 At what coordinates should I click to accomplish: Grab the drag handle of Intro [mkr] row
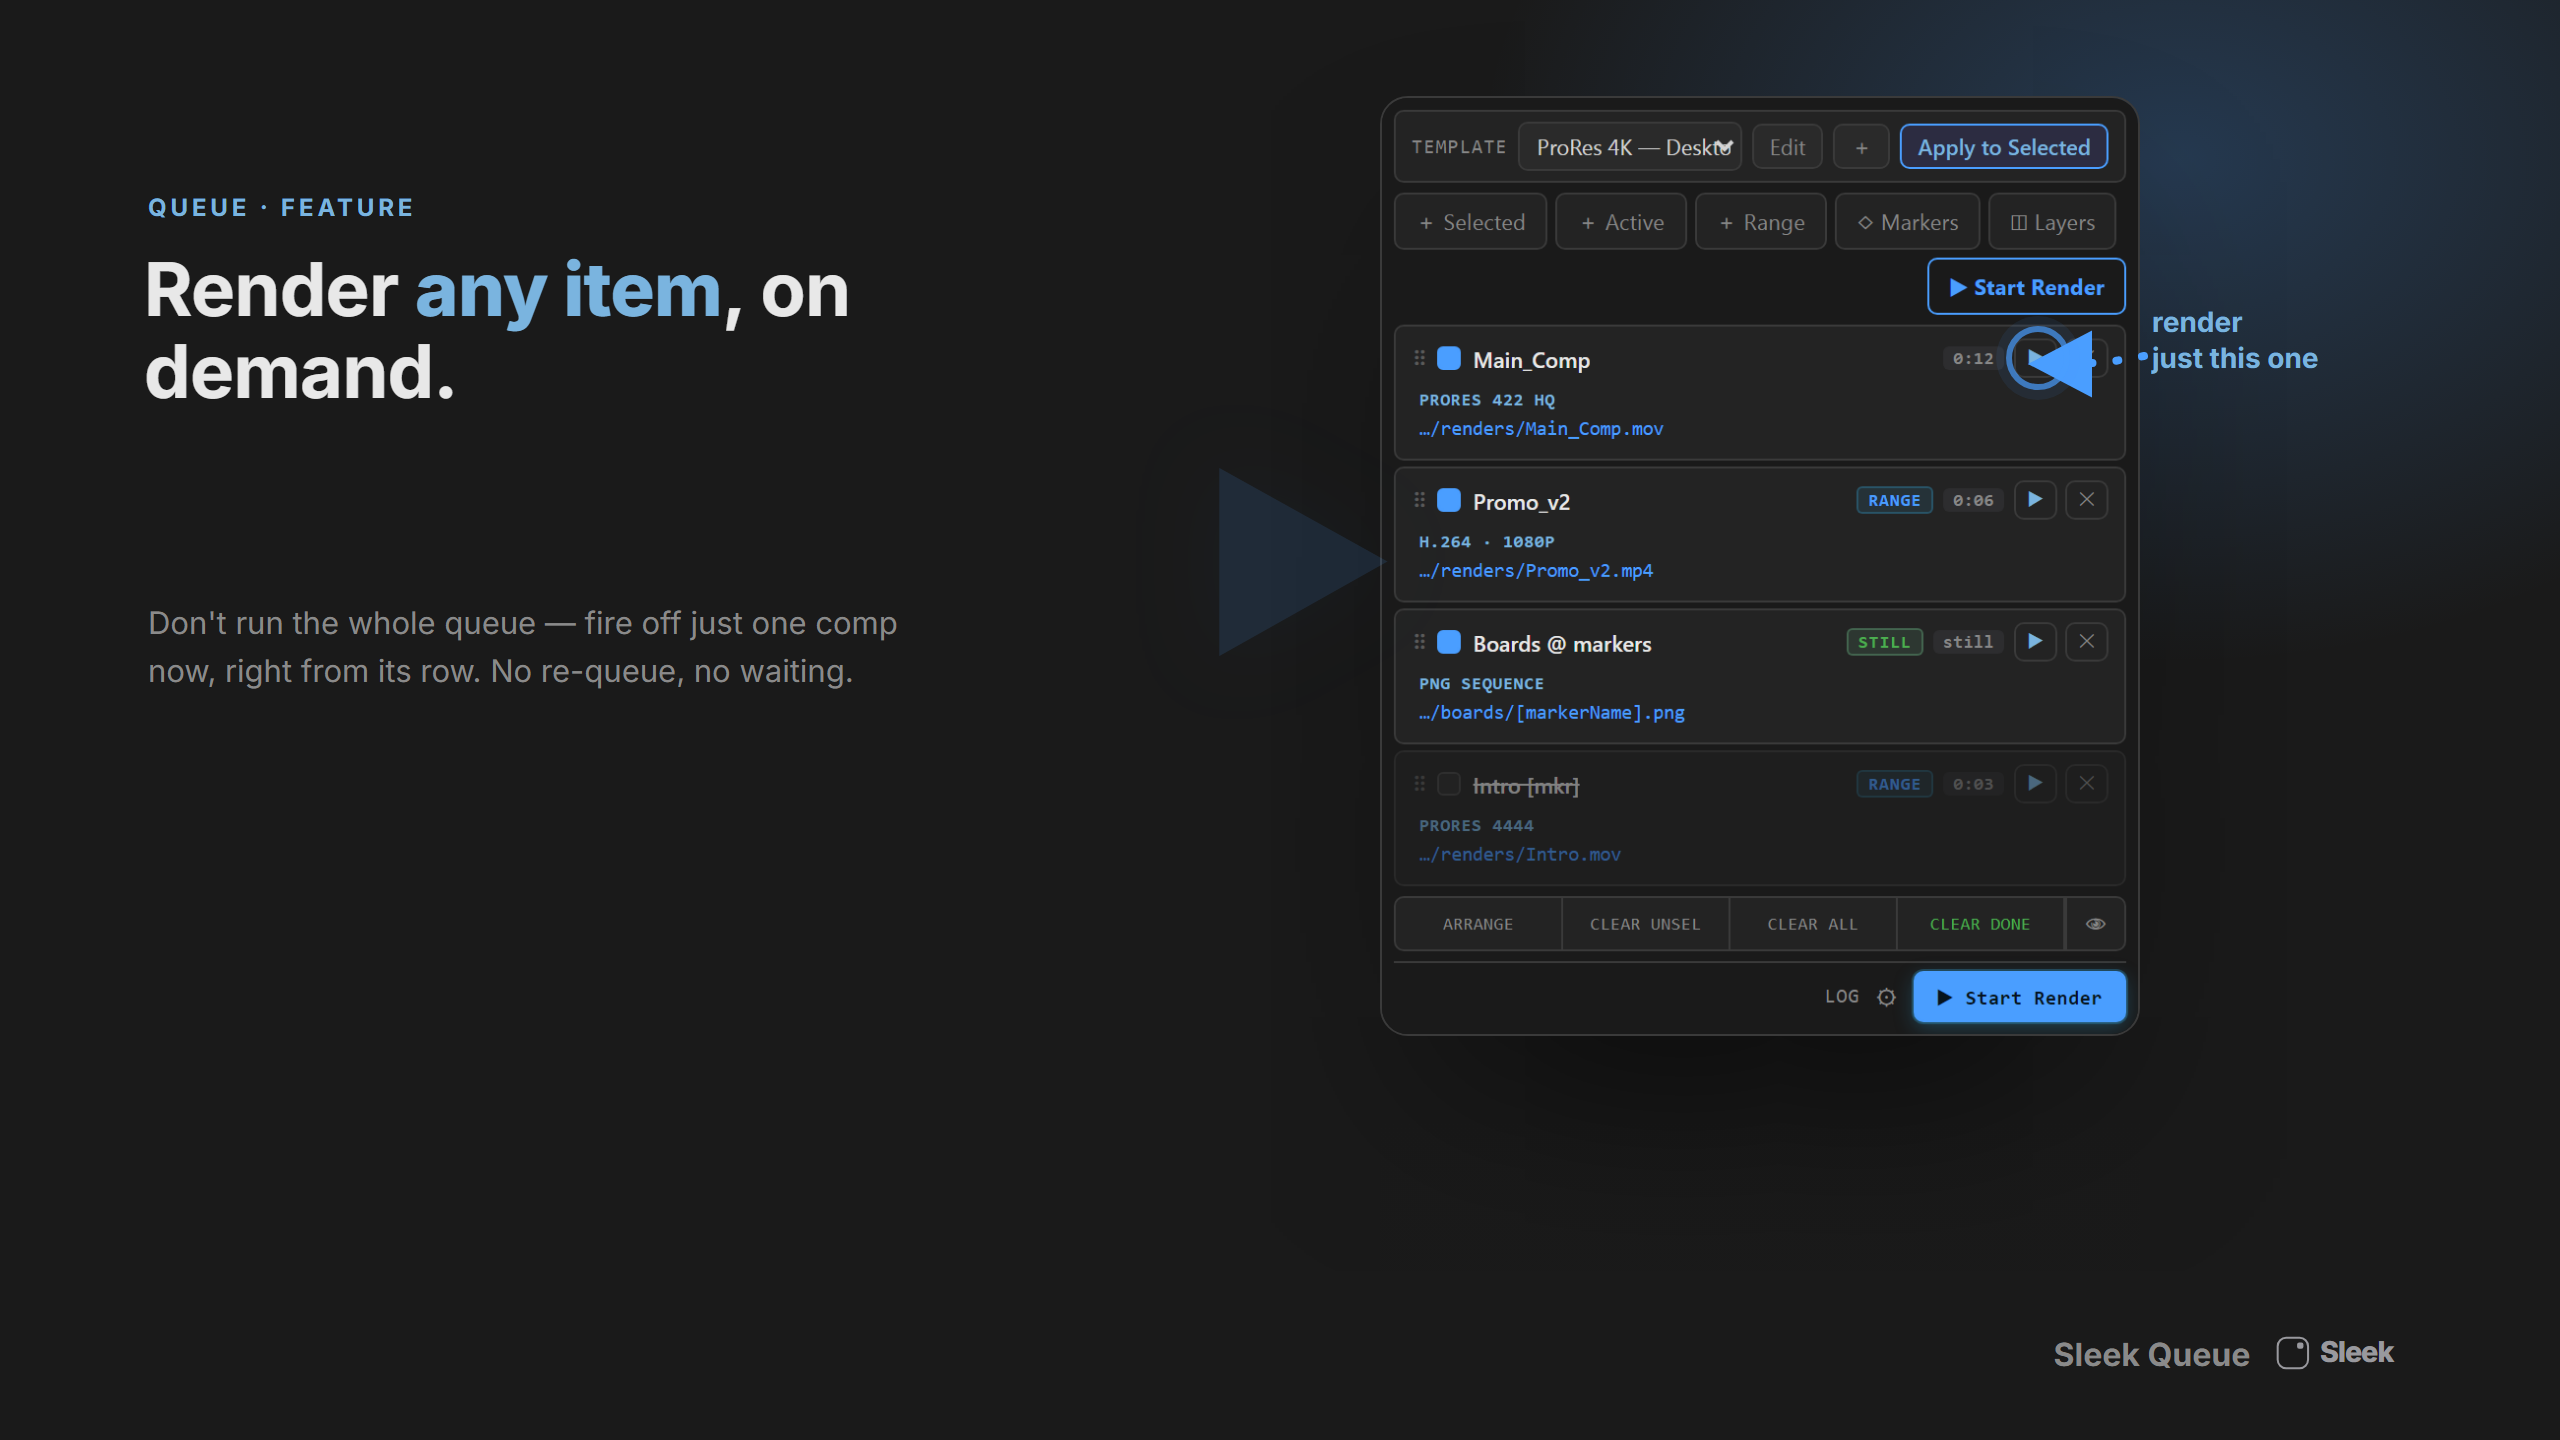click(1419, 784)
